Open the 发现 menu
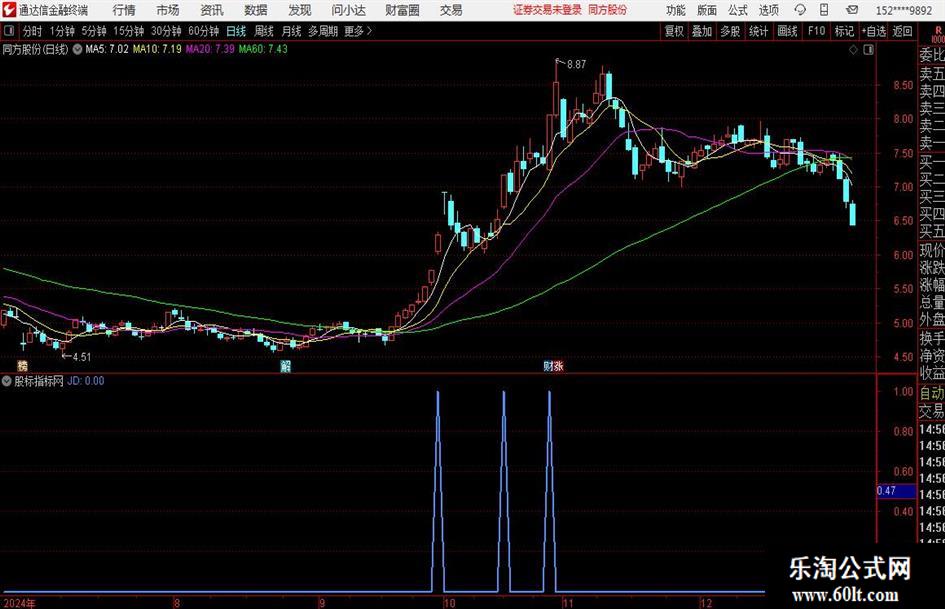 click(x=300, y=10)
